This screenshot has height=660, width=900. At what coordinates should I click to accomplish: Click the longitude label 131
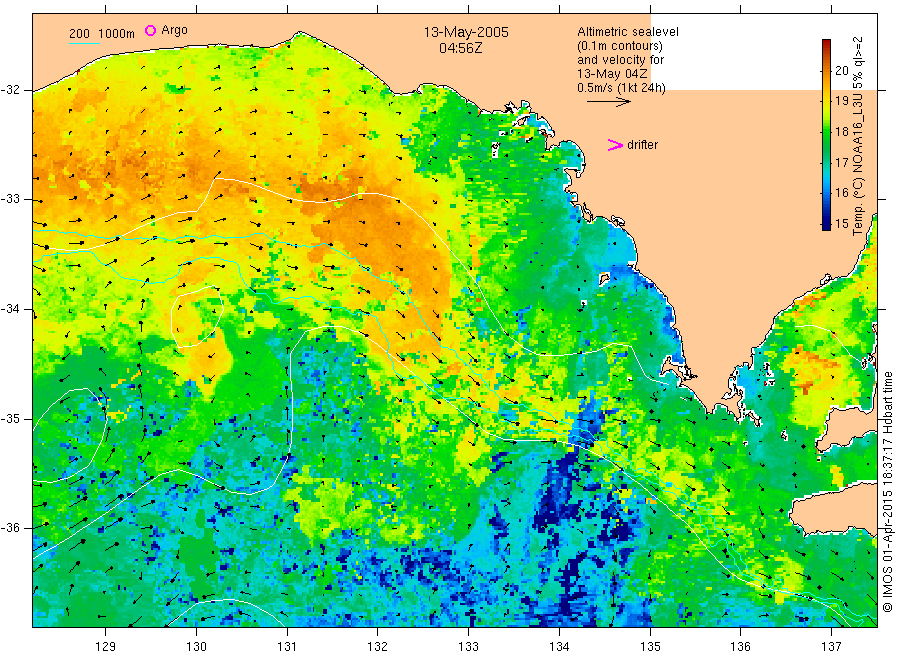(287, 647)
